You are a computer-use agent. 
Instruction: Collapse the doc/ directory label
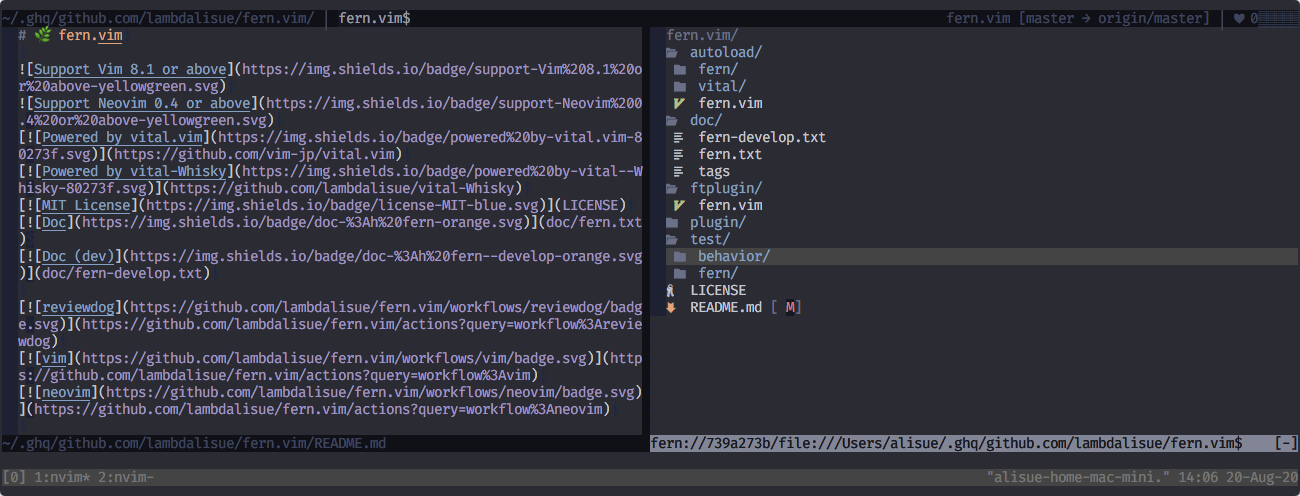pyautogui.click(x=706, y=120)
